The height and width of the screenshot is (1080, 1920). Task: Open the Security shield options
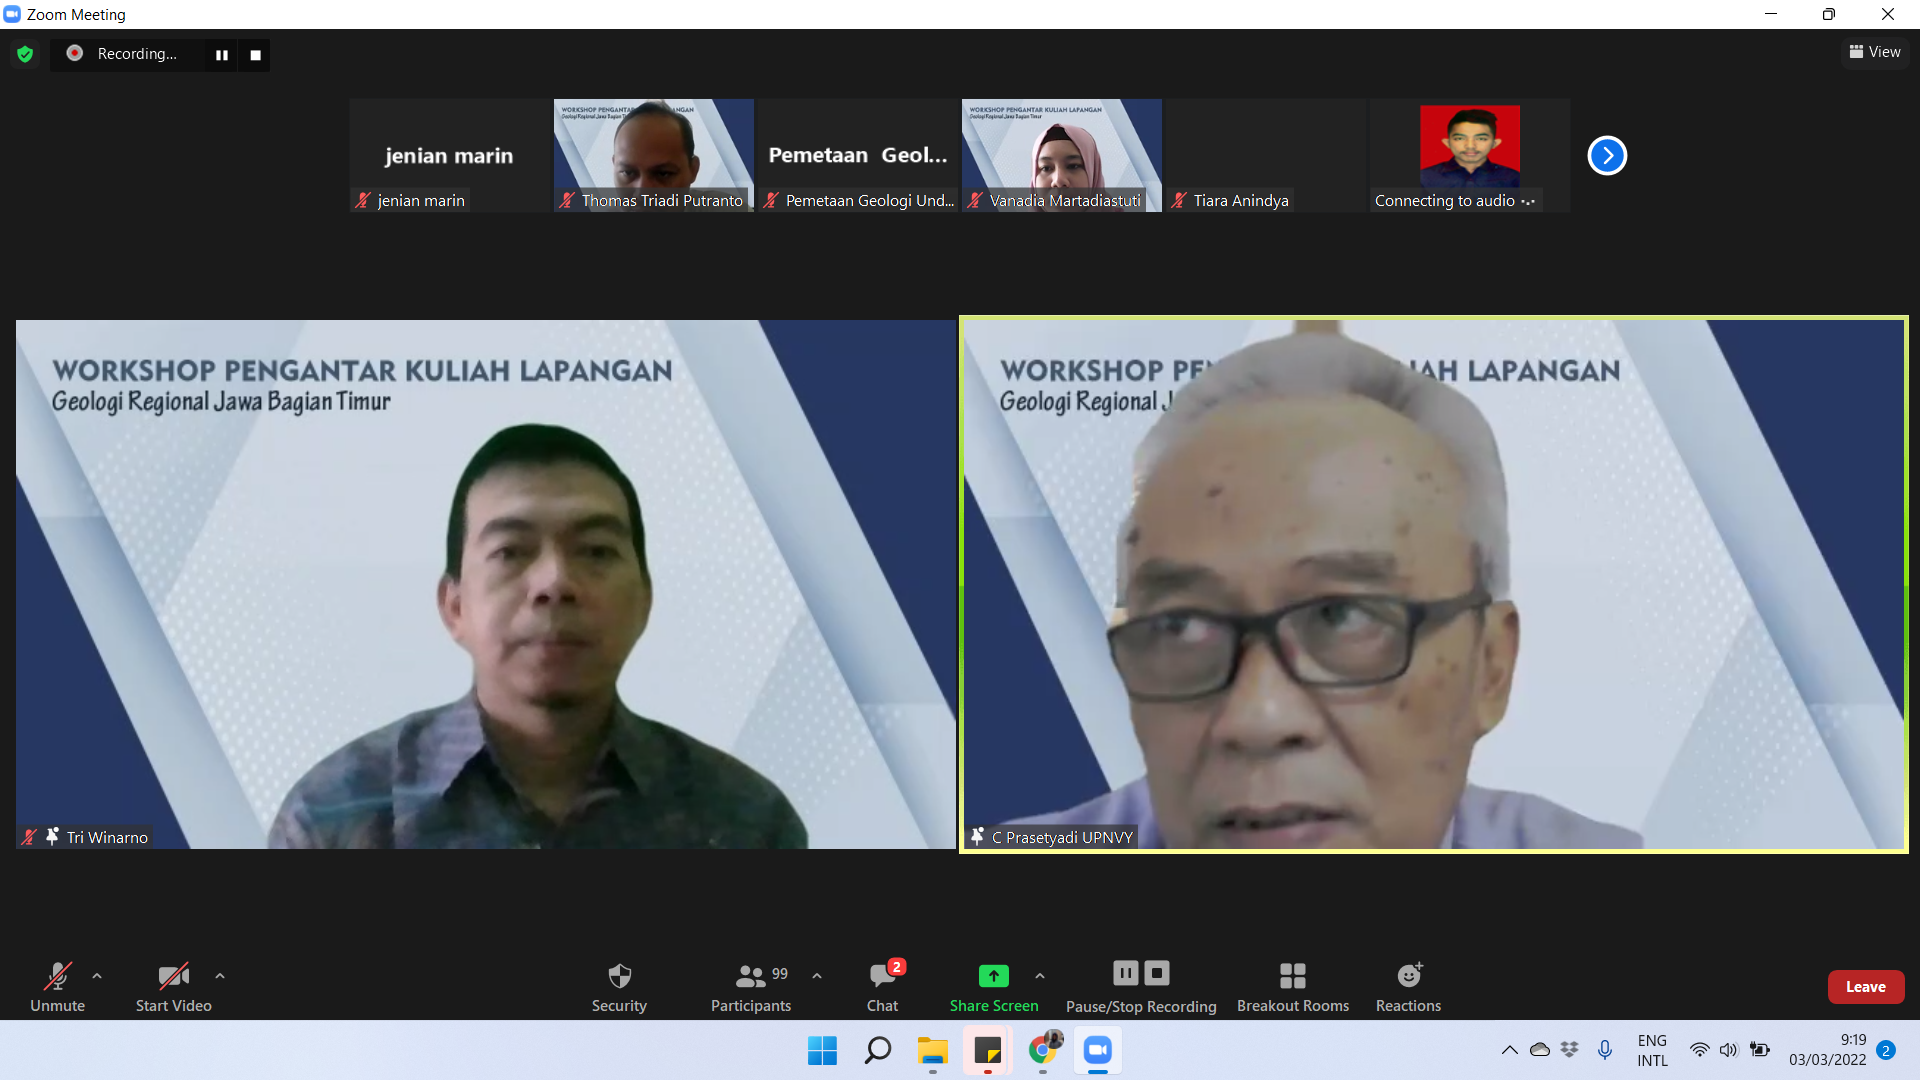[619, 986]
